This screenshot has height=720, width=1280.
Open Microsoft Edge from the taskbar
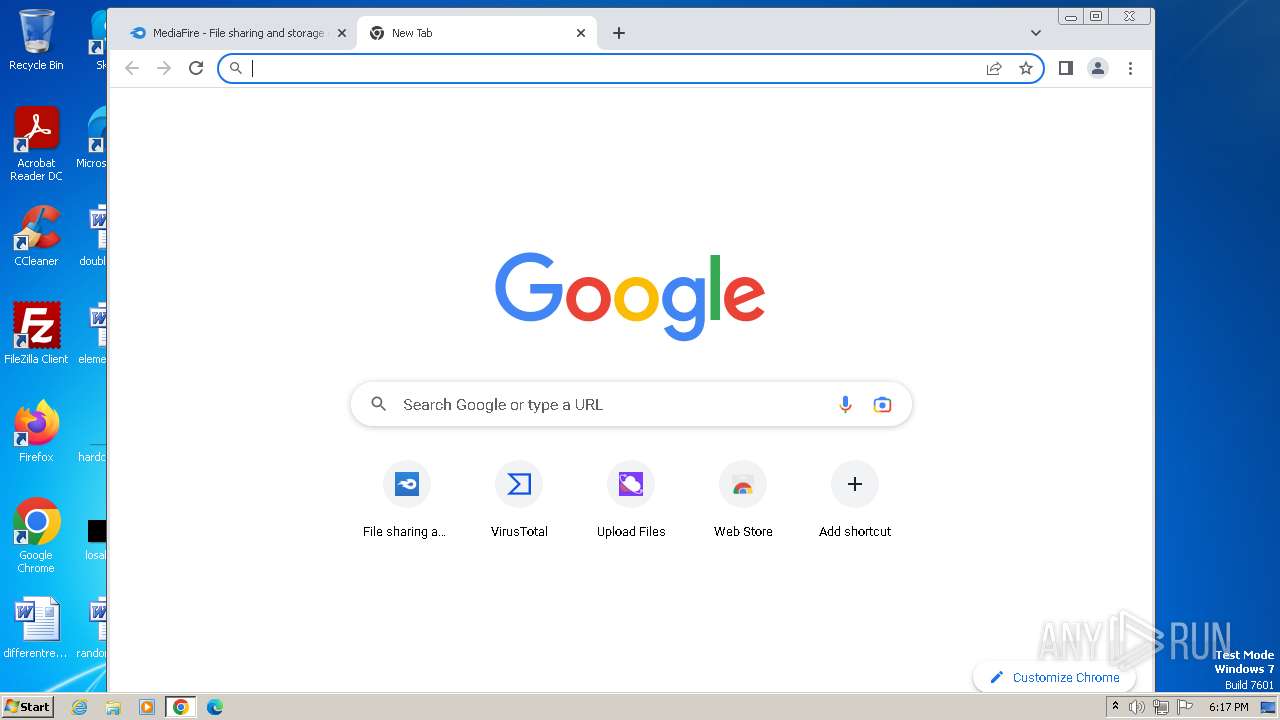[215, 707]
